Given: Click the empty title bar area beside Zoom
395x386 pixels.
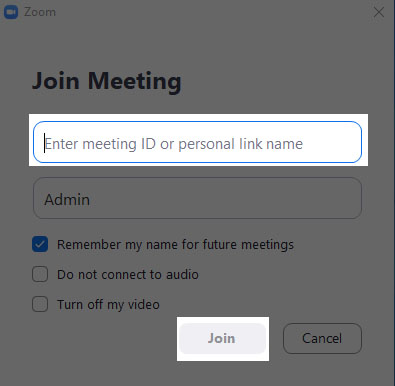Looking at the screenshot, I should point(213,12).
